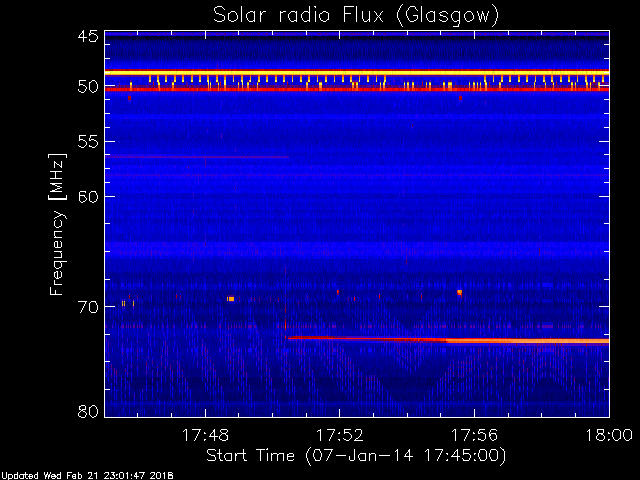Click the 45 MHz frequency tick label
The height and width of the screenshot is (480, 640).
coord(88,36)
